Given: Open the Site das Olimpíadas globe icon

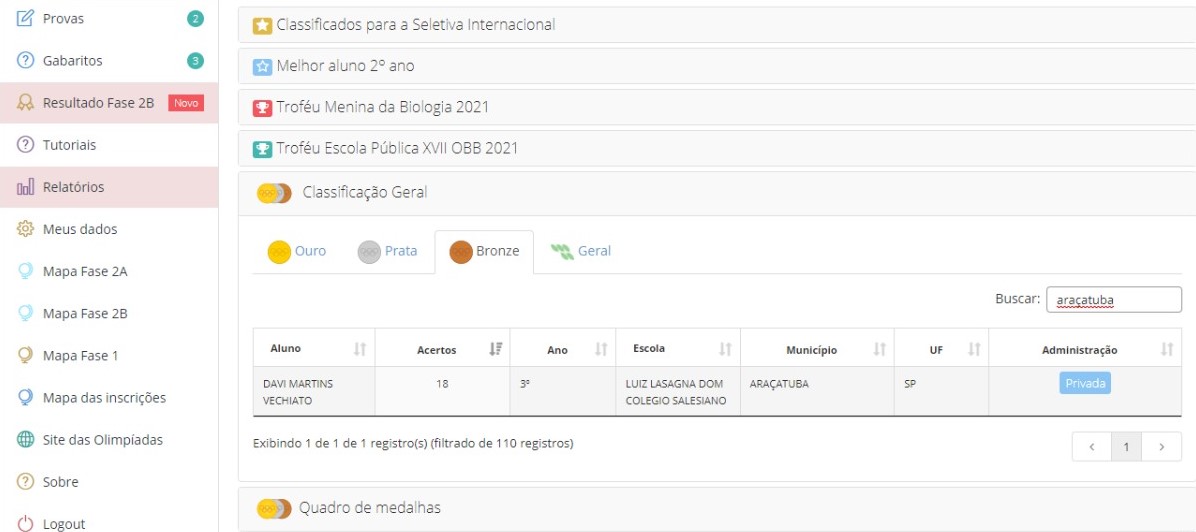Looking at the screenshot, I should (x=25, y=440).
